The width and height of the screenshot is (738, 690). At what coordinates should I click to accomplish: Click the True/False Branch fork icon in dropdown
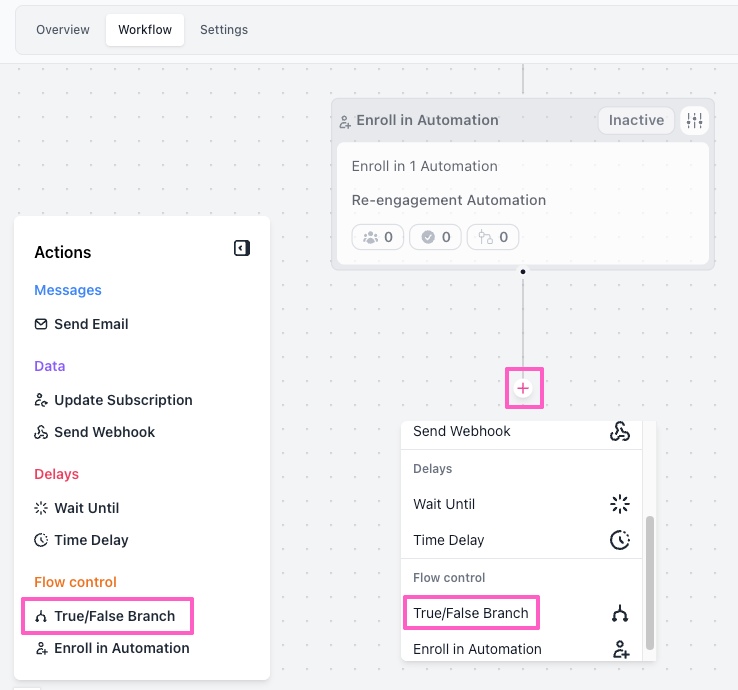pos(620,613)
